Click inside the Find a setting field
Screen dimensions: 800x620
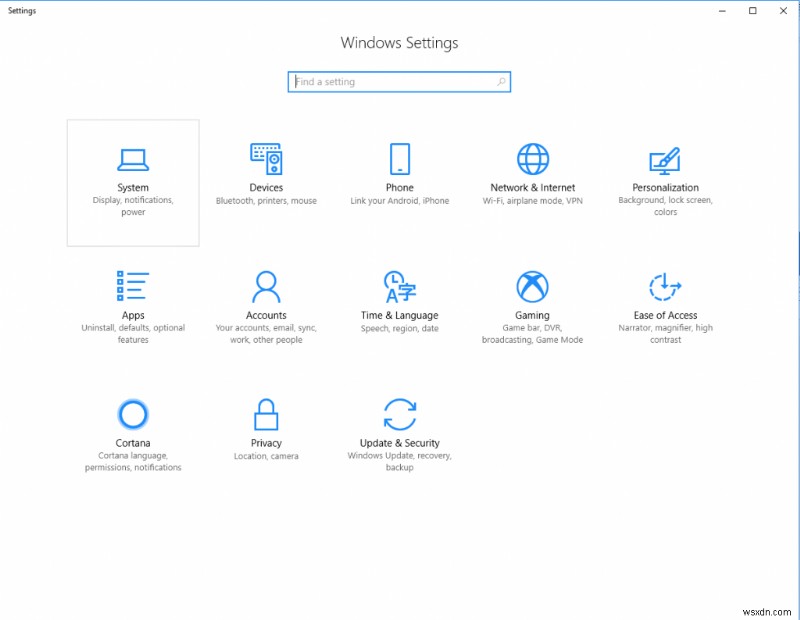coord(390,81)
